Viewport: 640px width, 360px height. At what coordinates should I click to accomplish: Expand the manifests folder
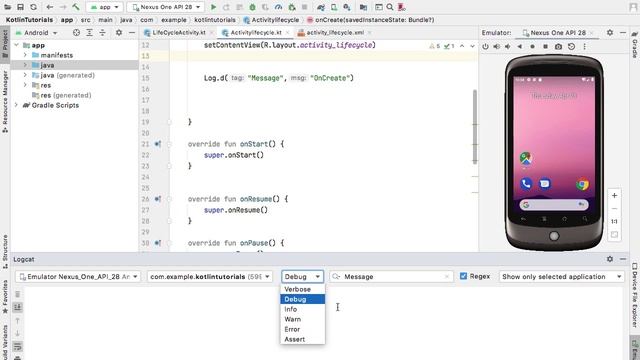tap(25, 55)
